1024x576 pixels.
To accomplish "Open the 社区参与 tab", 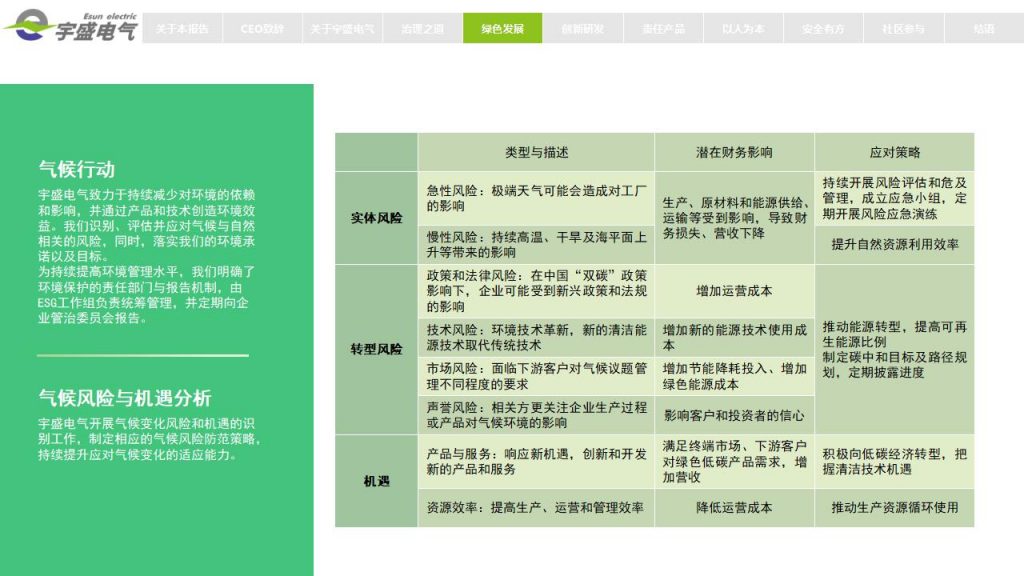I will point(903,28).
